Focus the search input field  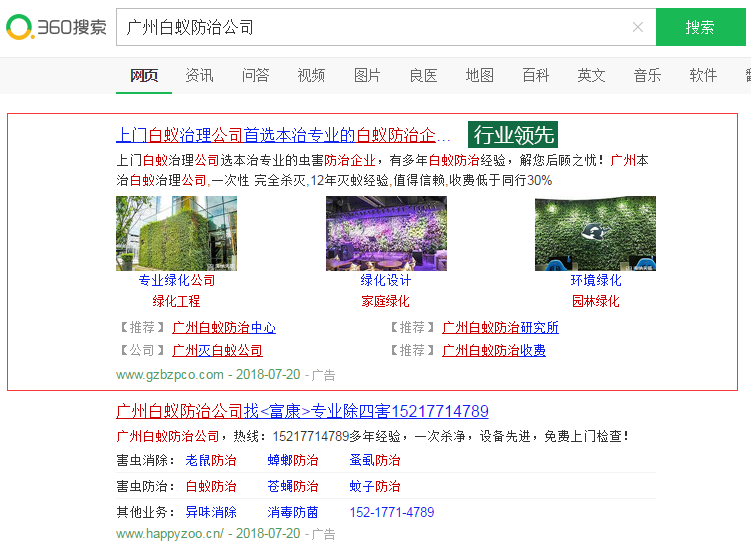coord(386,27)
